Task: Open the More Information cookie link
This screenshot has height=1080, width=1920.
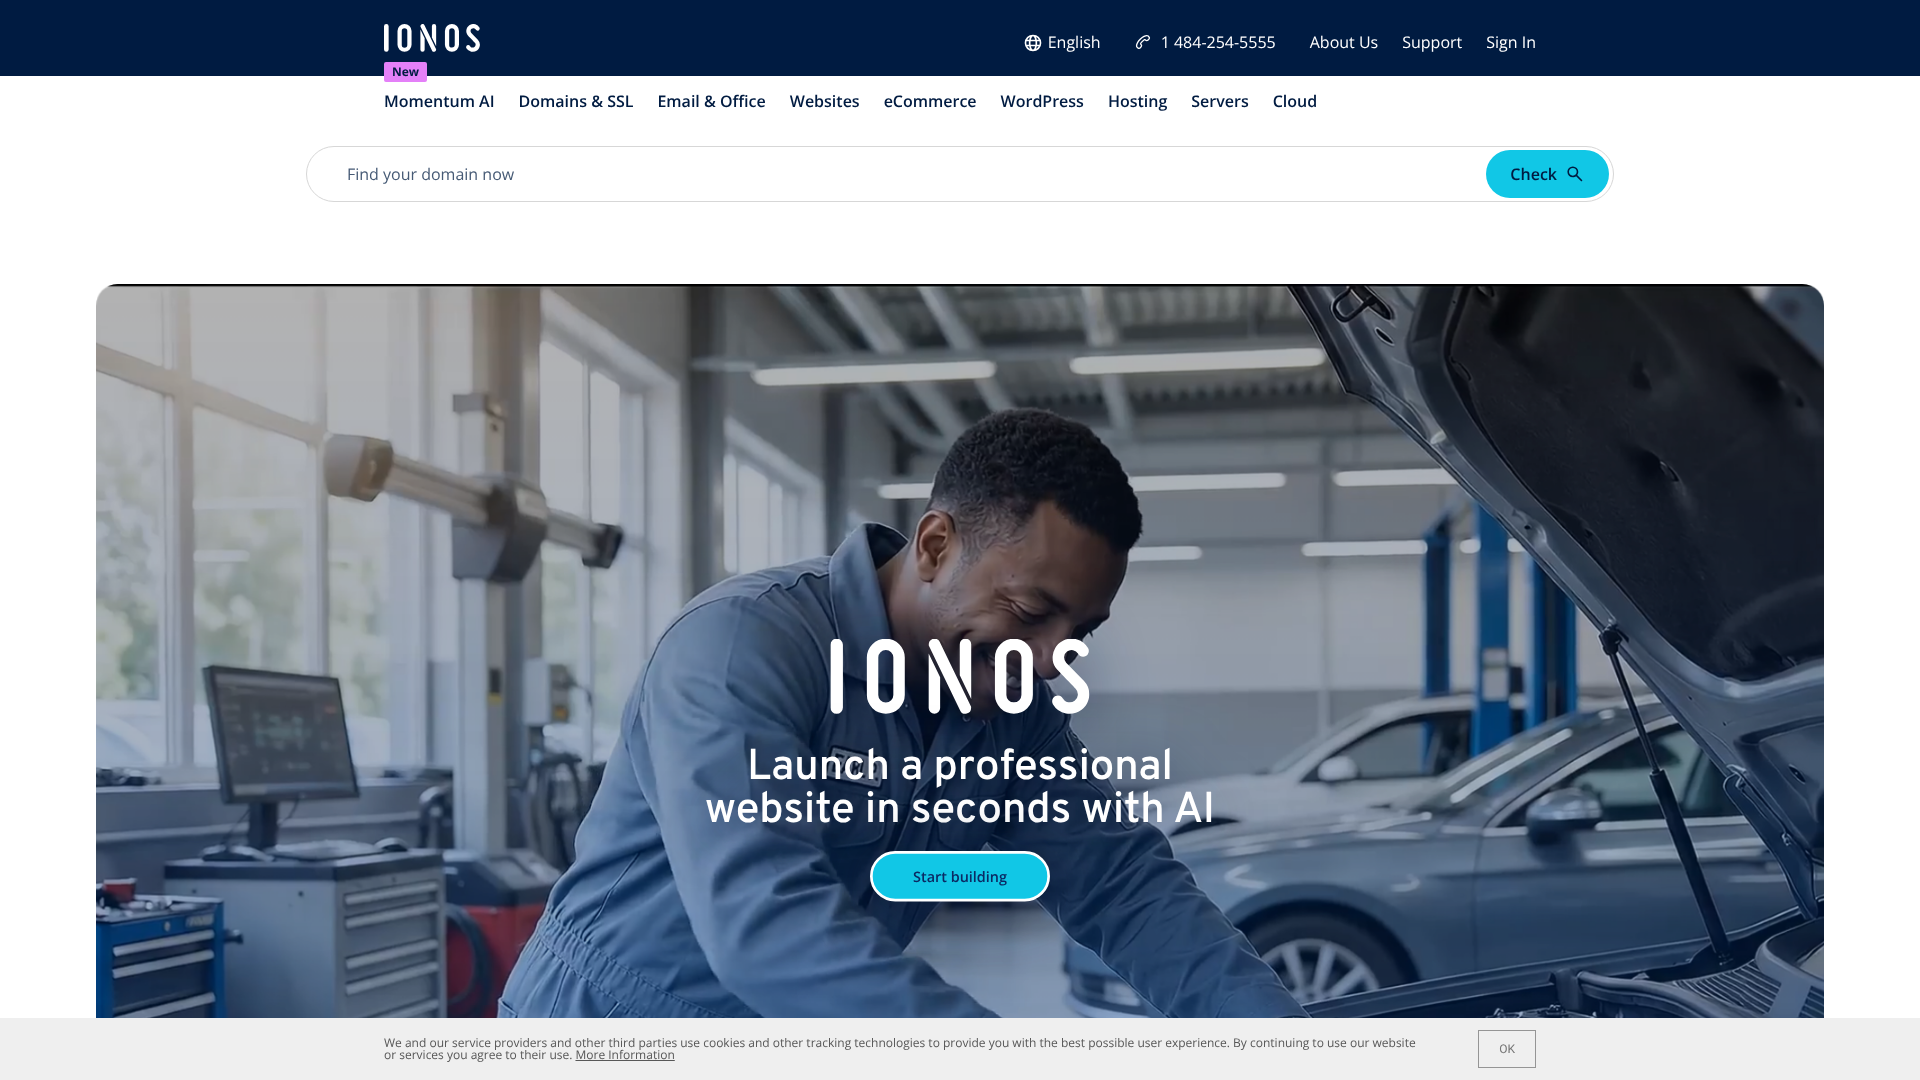Action: pyautogui.click(x=625, y=1055)
